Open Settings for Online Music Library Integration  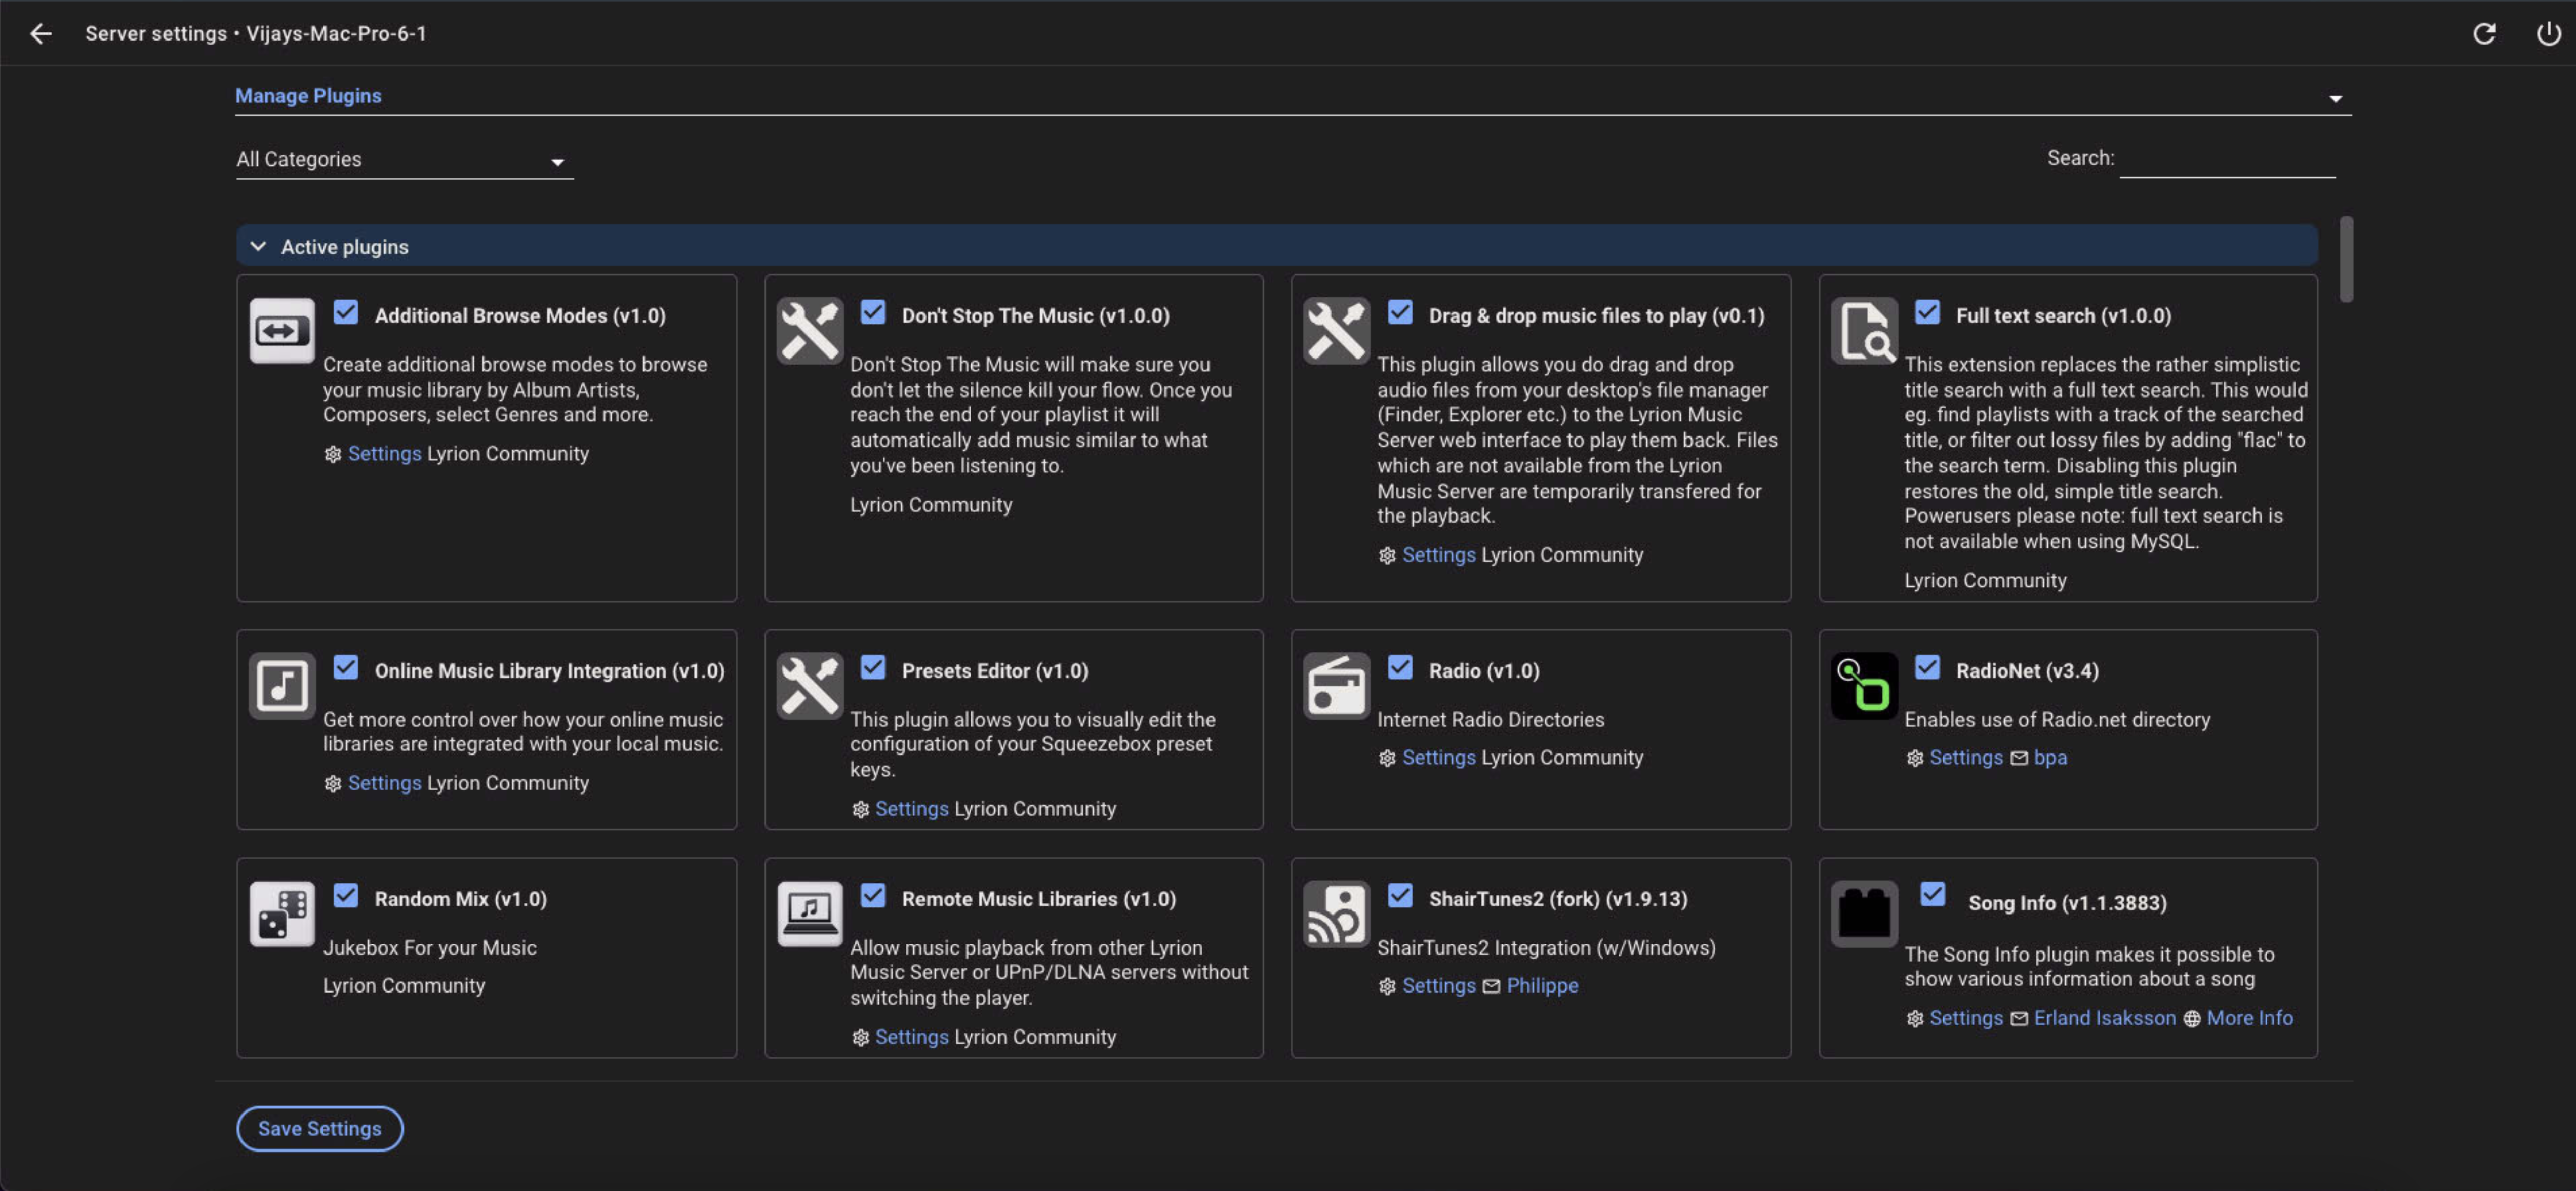[385, 783]
